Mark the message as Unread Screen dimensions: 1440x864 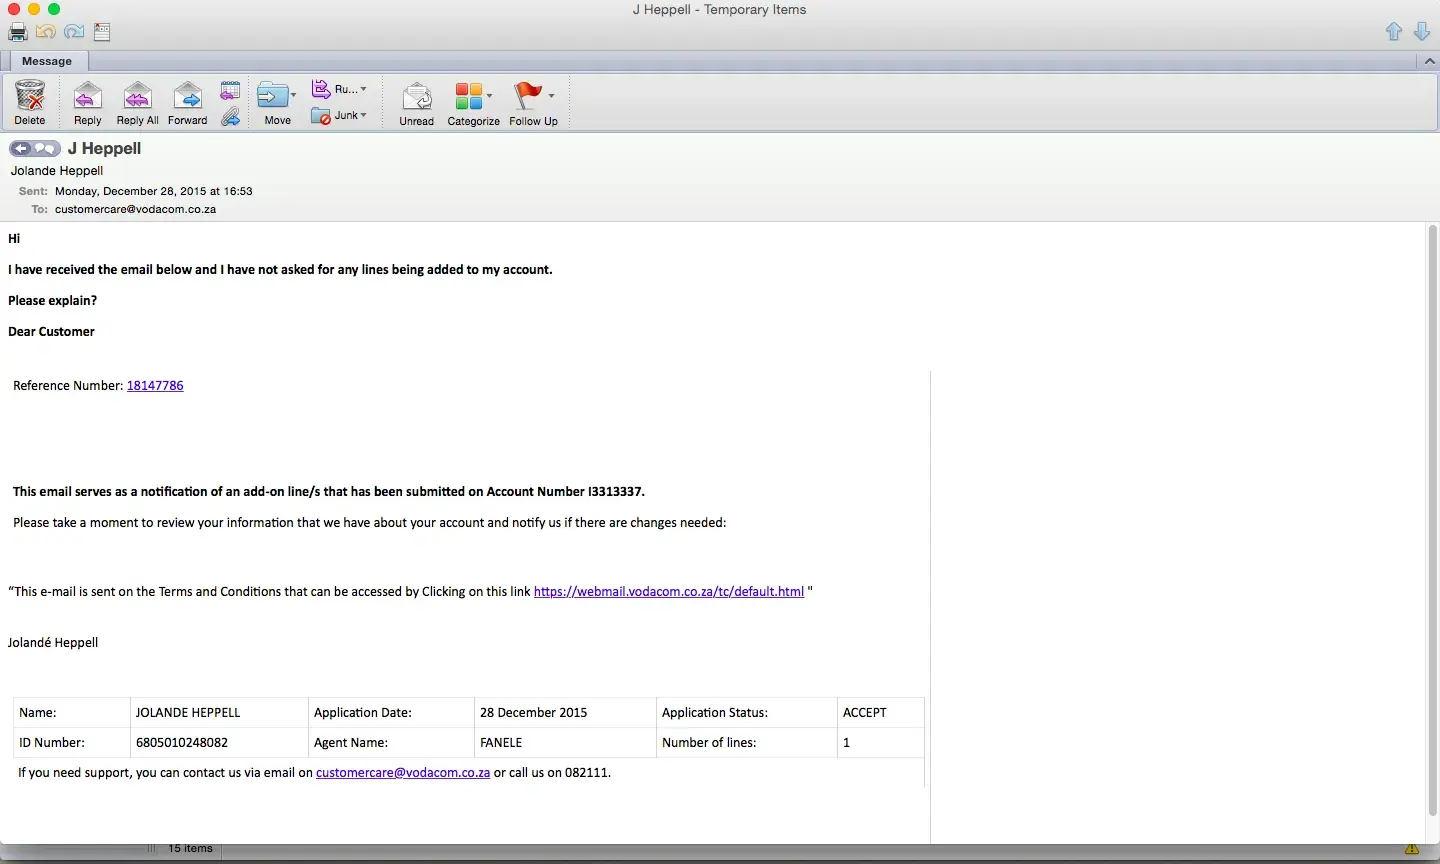(x=416, y=98)
